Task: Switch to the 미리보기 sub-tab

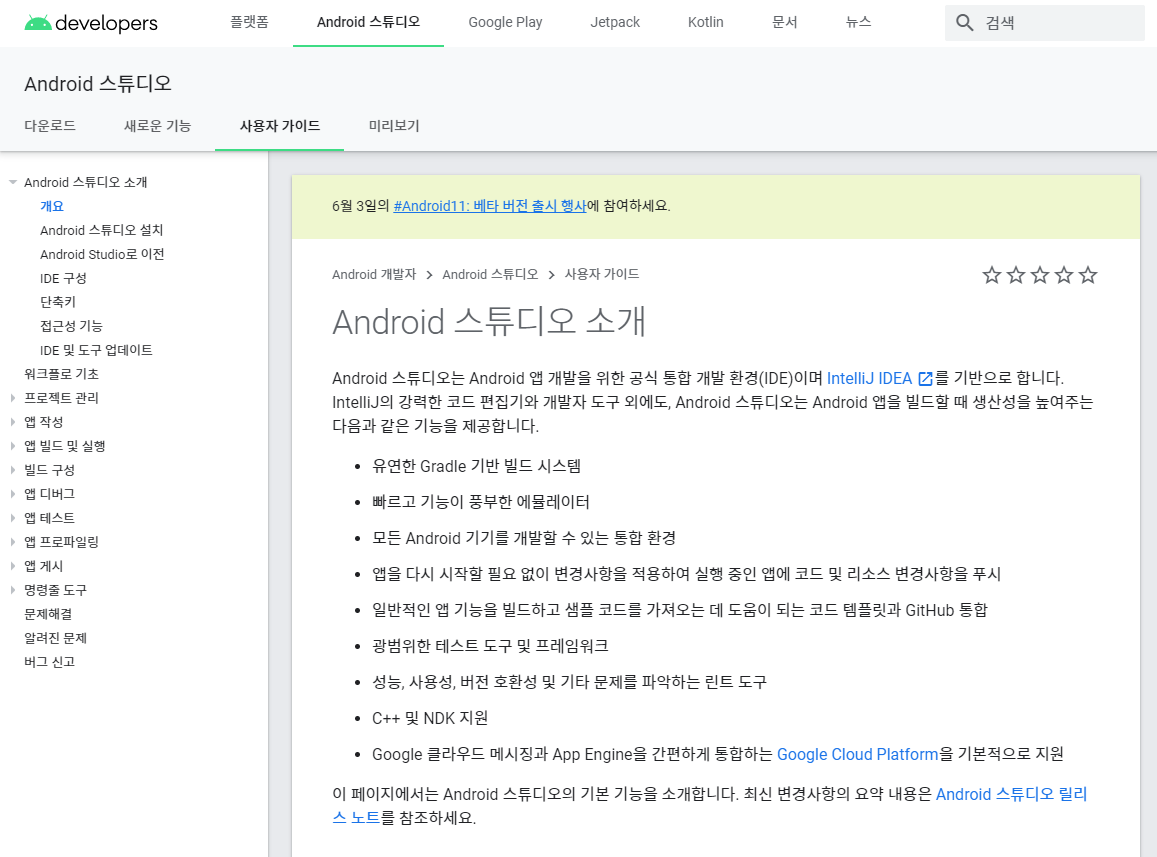Action: pyautogui.click(x=394, y=125)
